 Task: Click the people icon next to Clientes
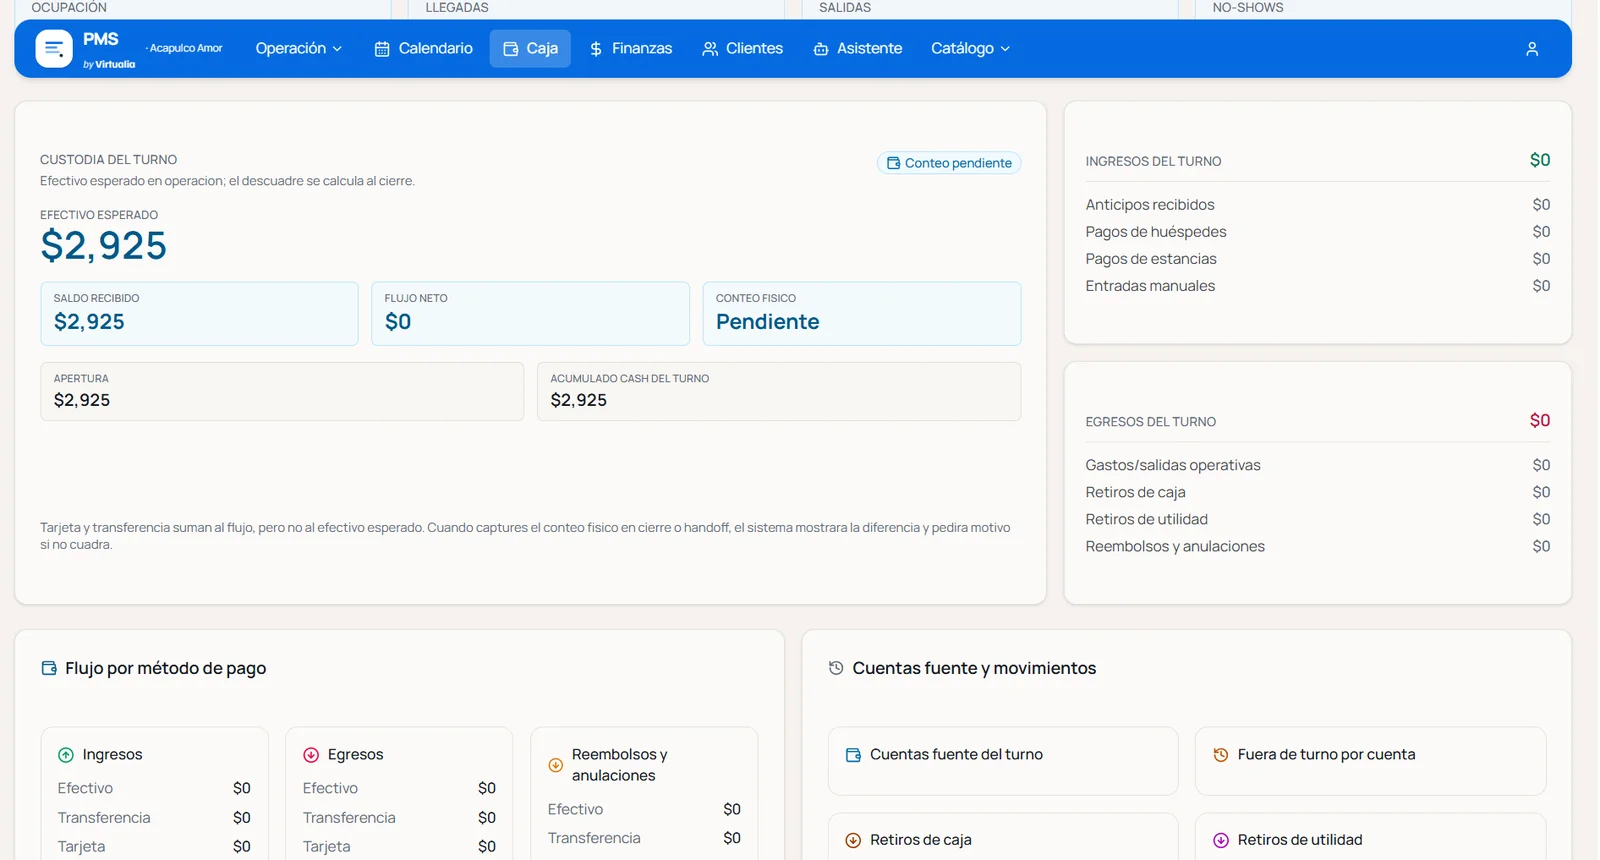[710, 49]
